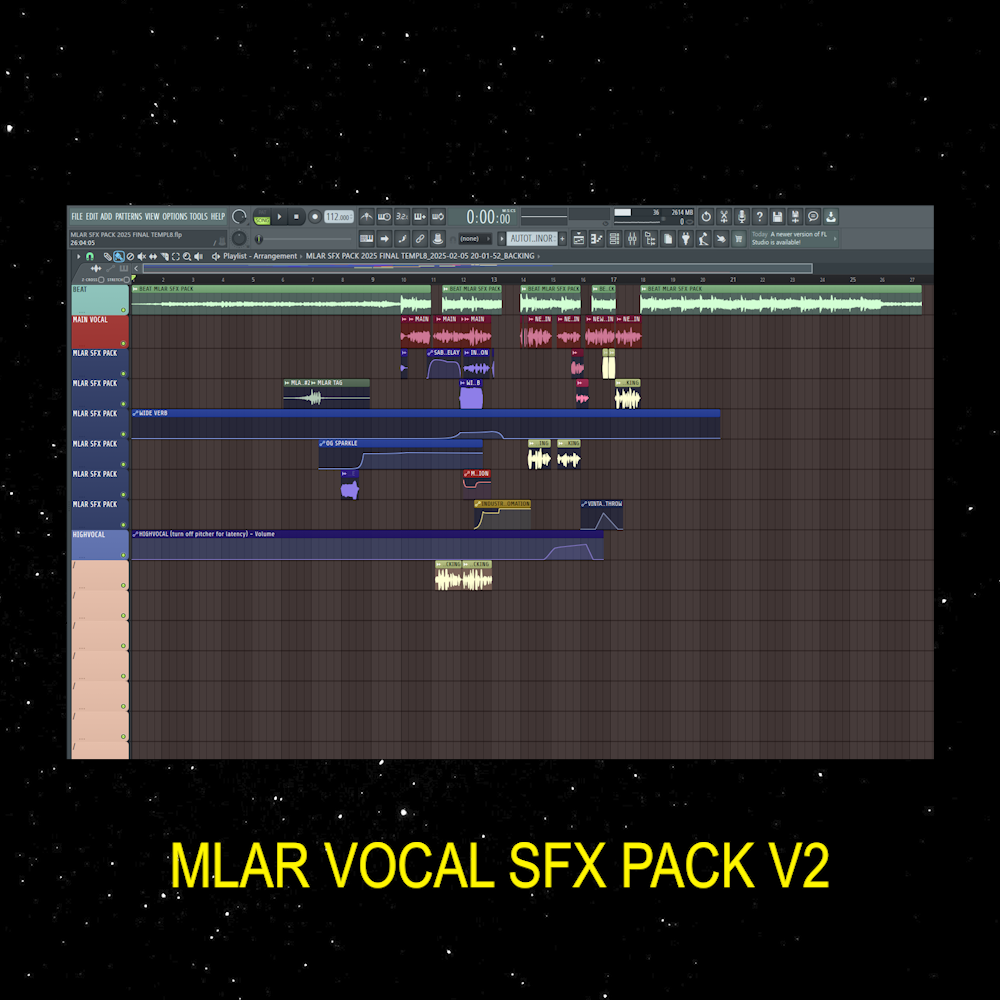Image resolution: width=1000 pixels, height=1000 pixels.
Task: Open the (none) selector dropdown
Action: [x=474, y=239]
